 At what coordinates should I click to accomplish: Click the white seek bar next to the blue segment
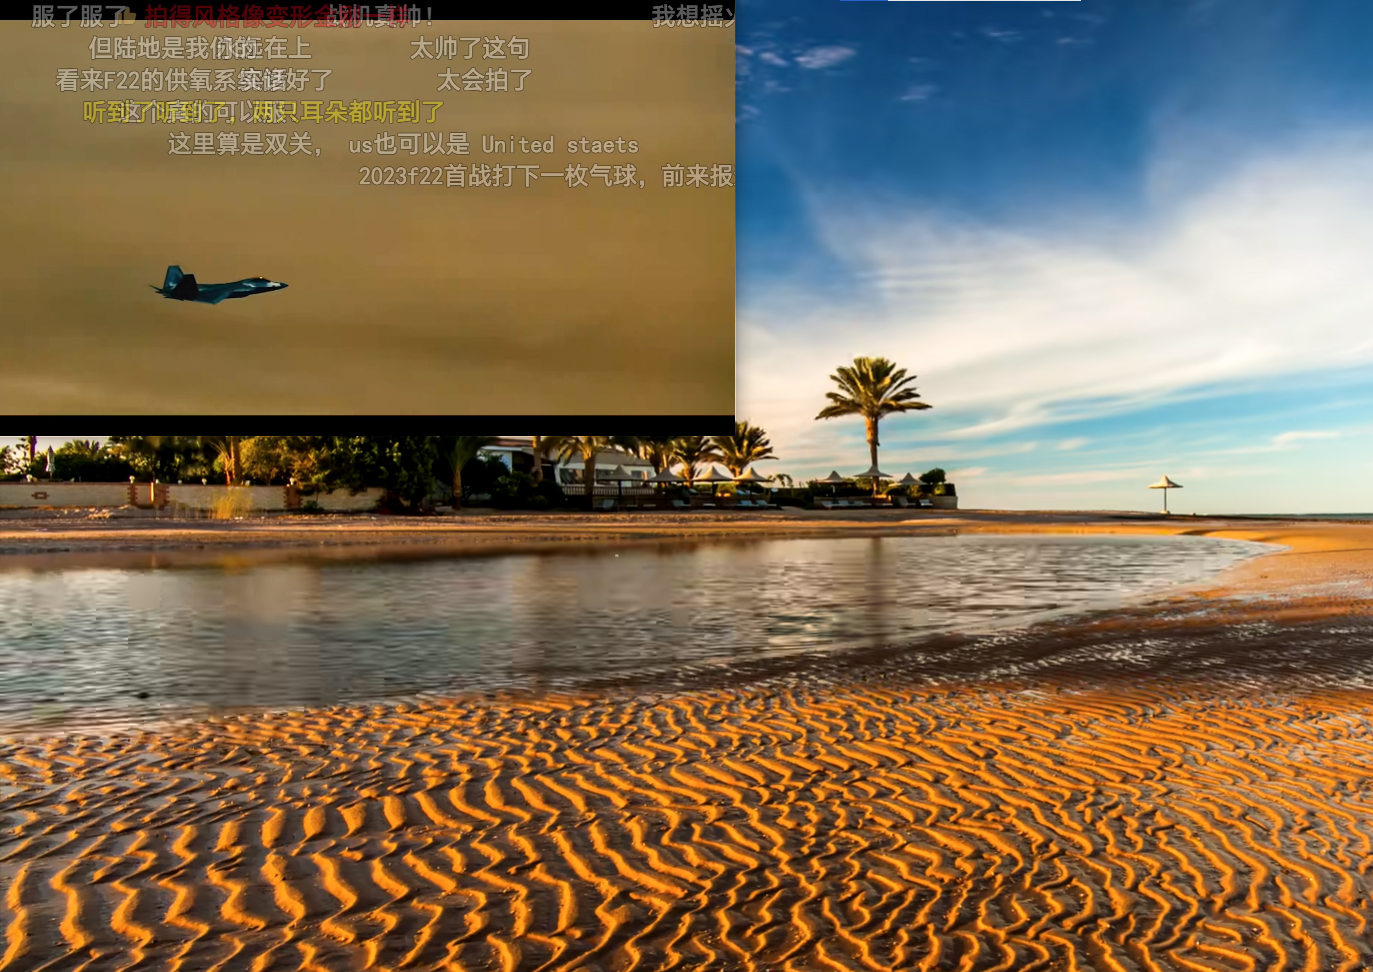(983, 1)
